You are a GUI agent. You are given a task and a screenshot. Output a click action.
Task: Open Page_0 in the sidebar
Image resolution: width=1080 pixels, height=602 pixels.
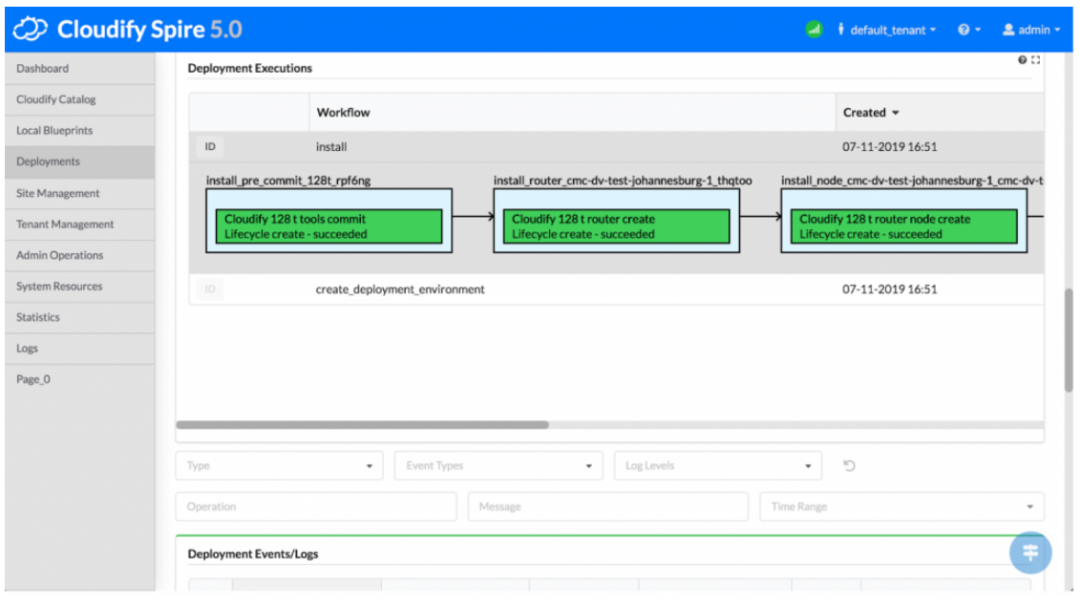click(80, 380)
